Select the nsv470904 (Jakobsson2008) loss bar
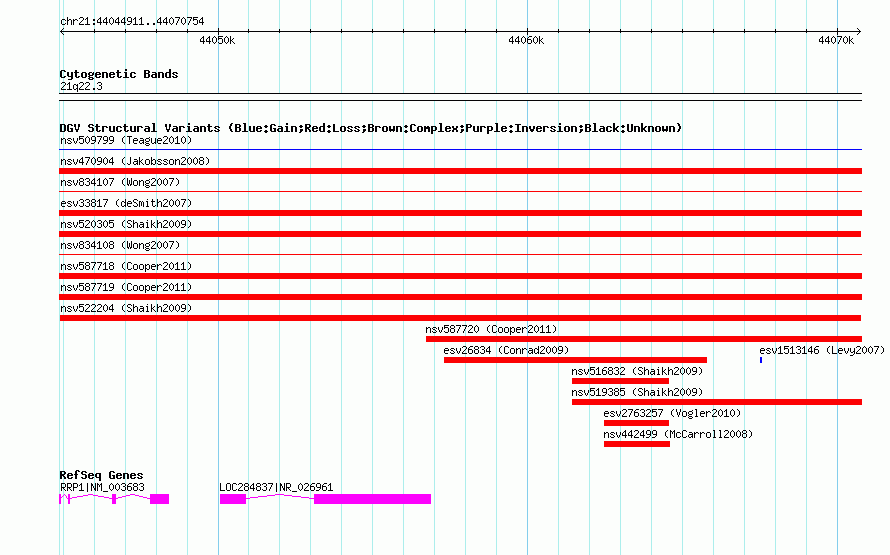This screenshot has width=890, height=555. coord(460,171)
